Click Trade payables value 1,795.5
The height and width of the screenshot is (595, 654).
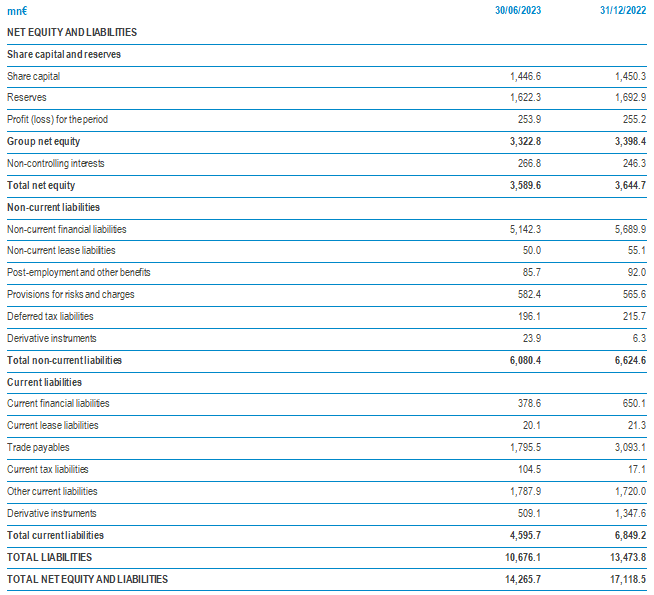point(525,447)
